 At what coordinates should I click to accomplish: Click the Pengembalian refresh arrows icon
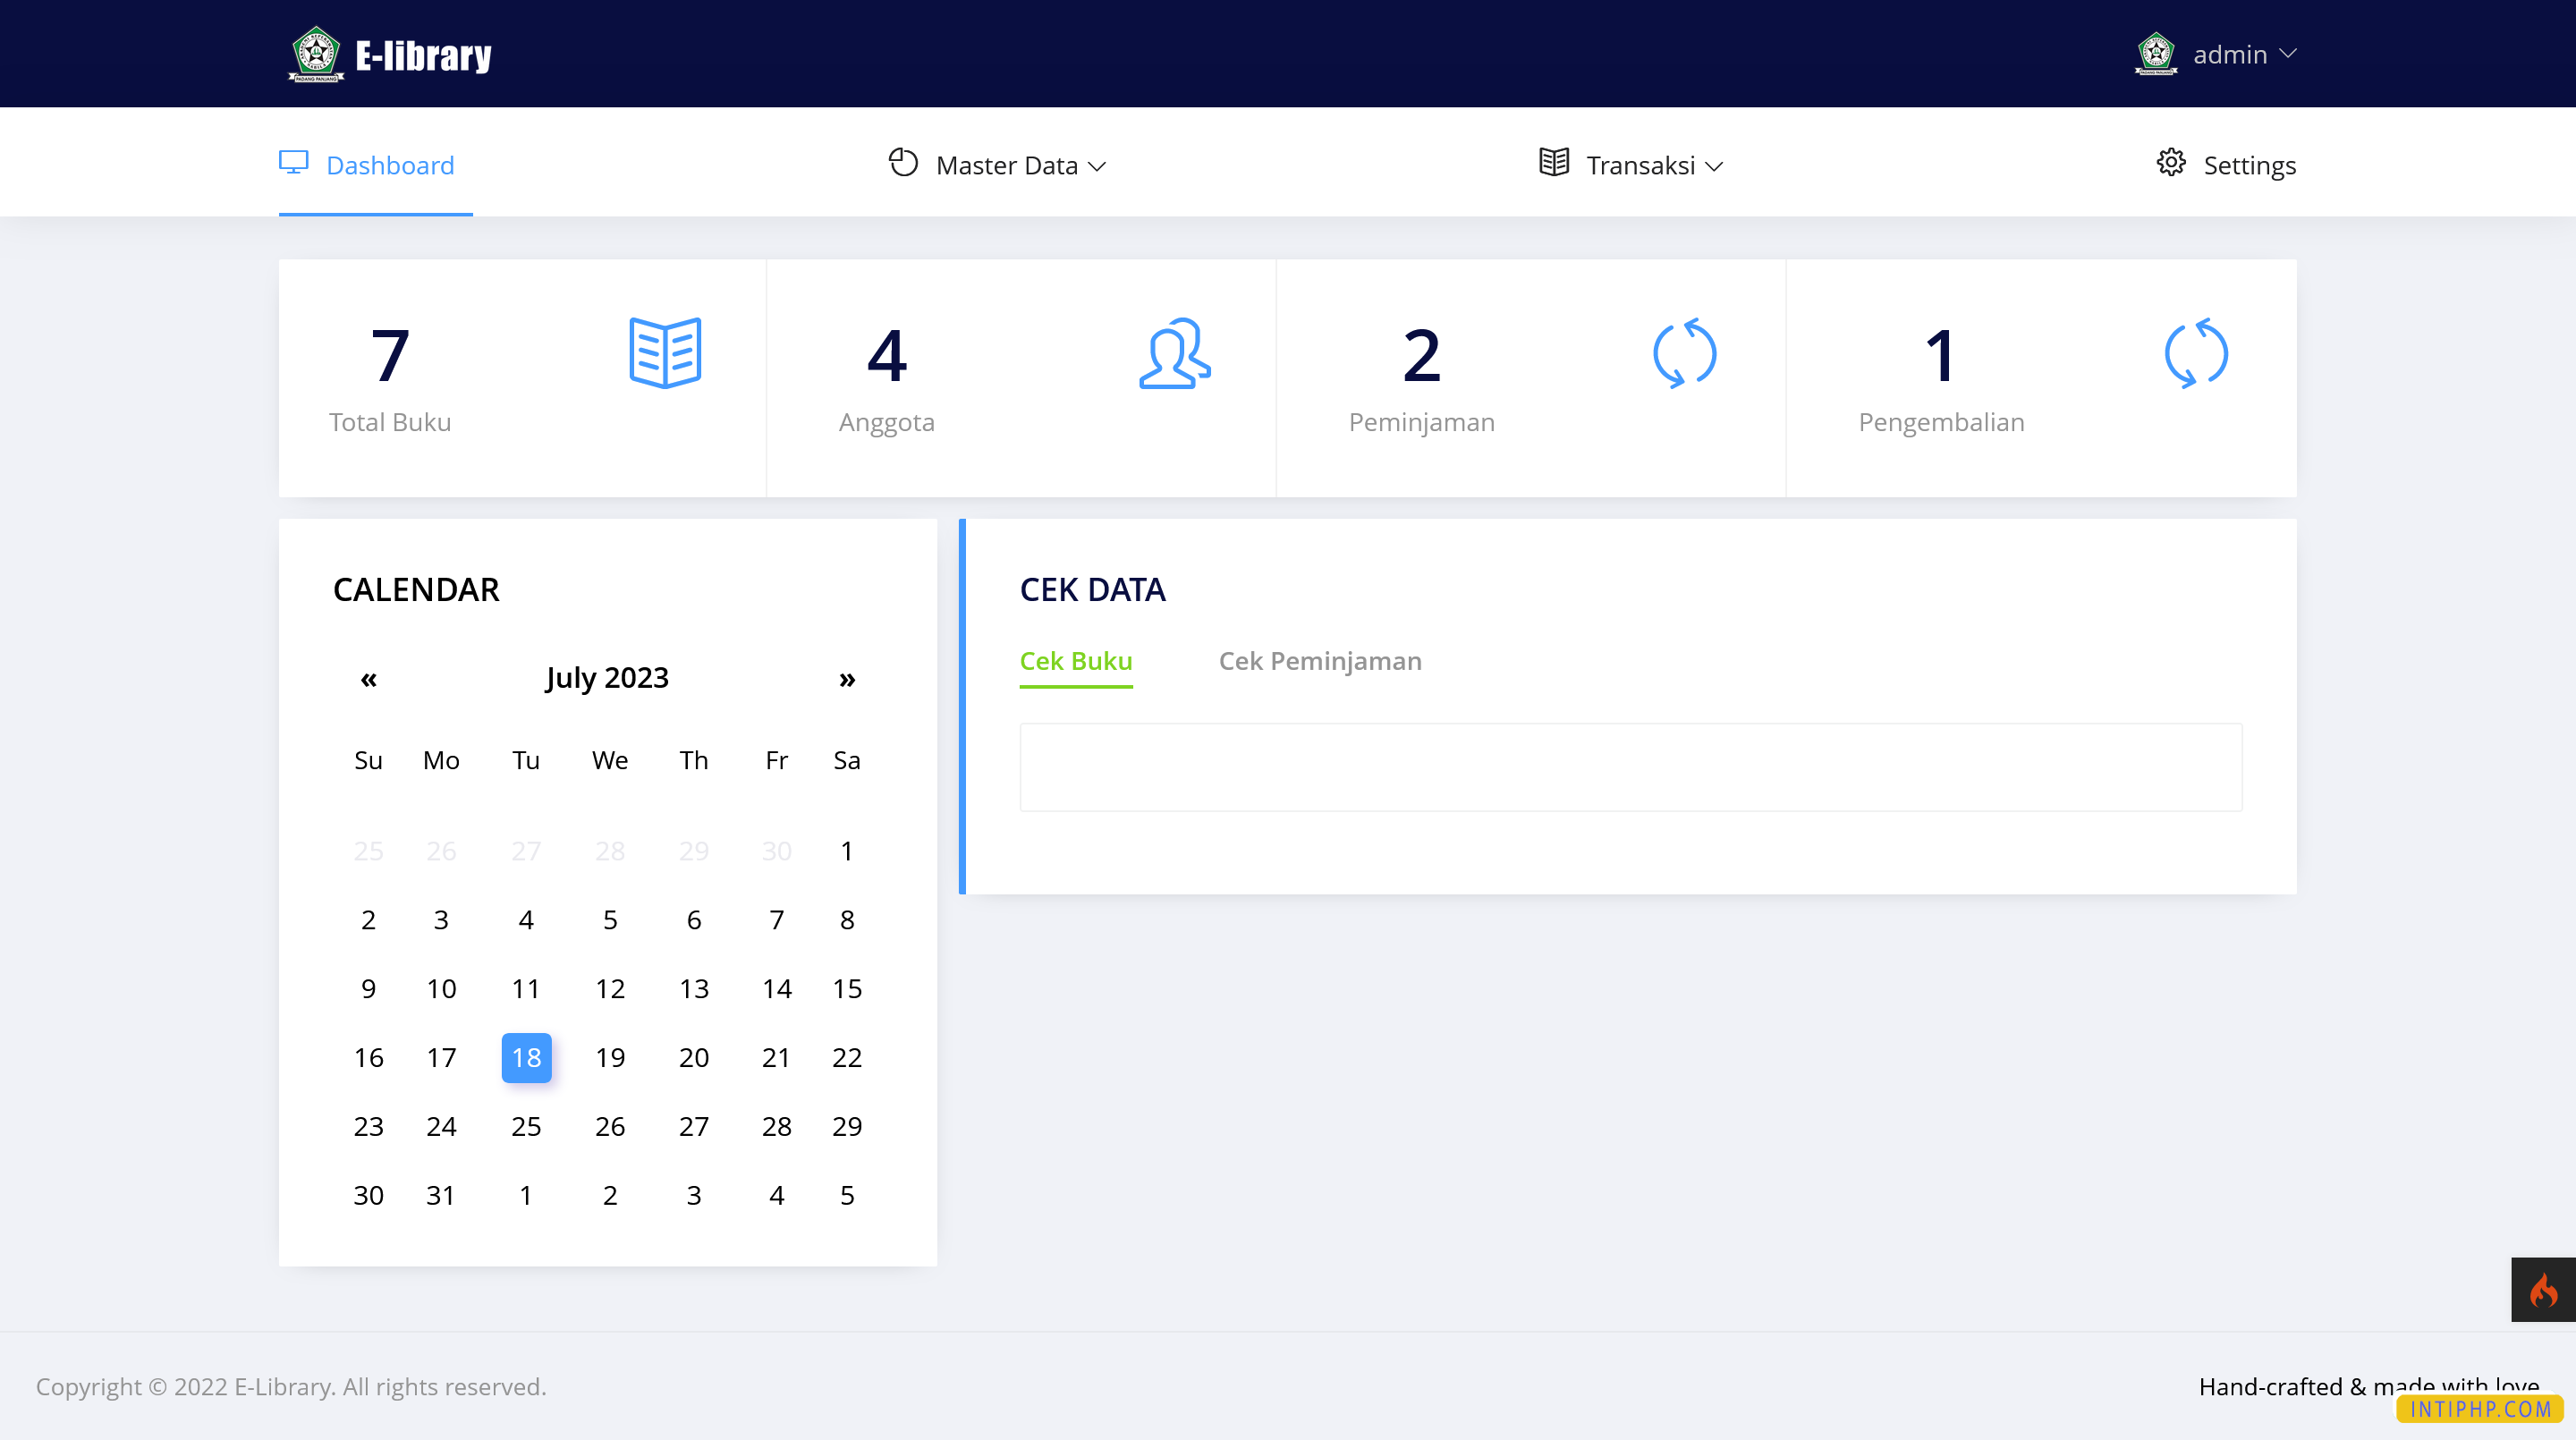click(x=2195, y=353)
